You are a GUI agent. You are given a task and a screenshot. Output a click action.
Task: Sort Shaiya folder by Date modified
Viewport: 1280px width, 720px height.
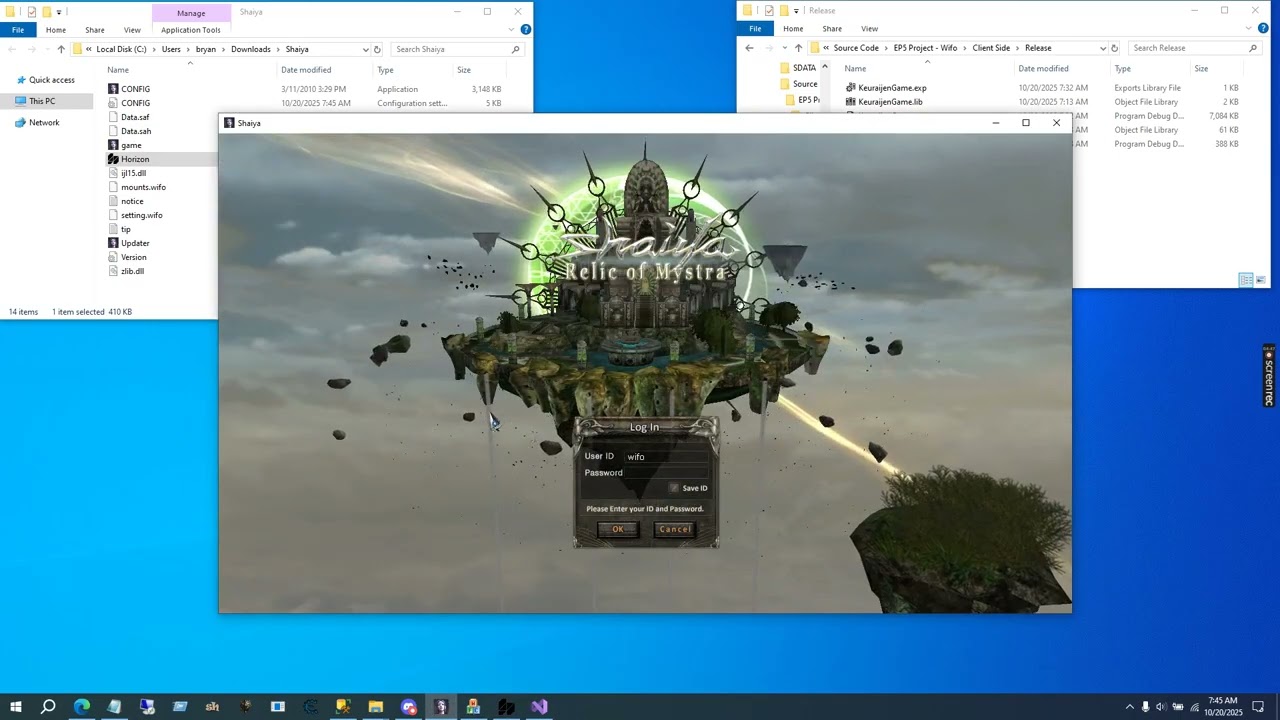coord(306,70)
